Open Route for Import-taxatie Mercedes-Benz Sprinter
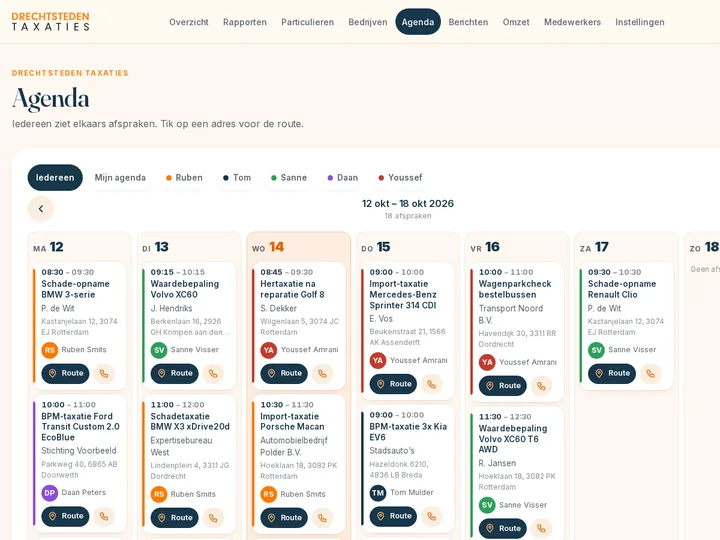This screenshot has height=540, width=720. 394,384
